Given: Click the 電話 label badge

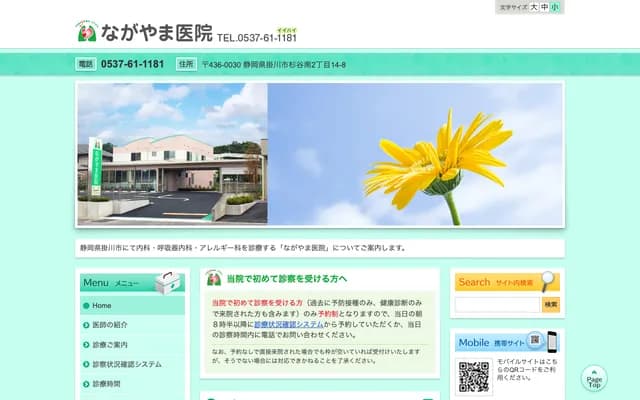Looking at the screenshot, I should 86,64.
